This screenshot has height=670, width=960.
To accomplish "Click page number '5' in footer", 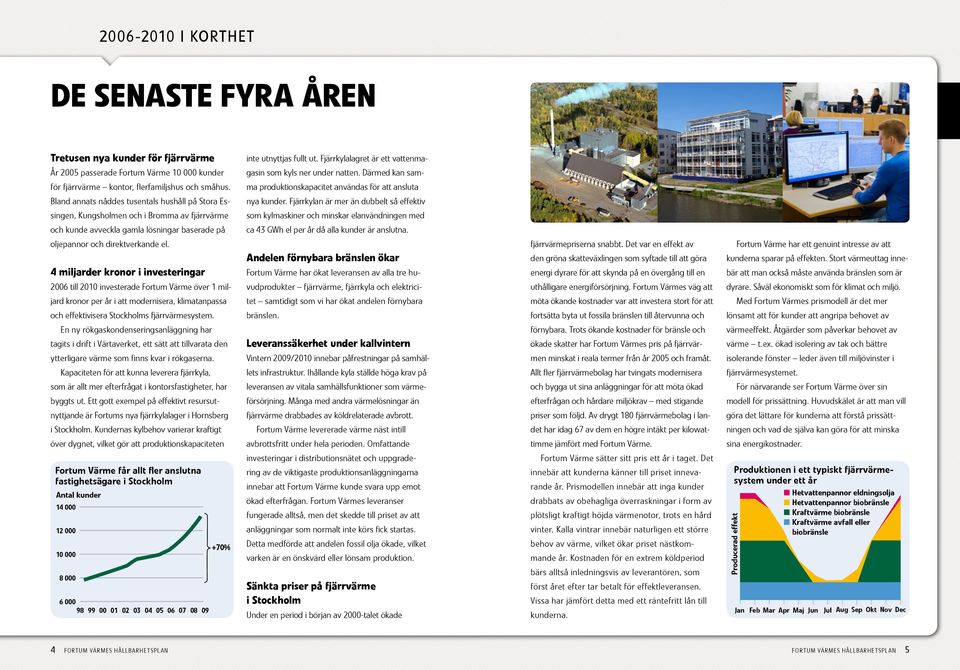I will 907,650.
